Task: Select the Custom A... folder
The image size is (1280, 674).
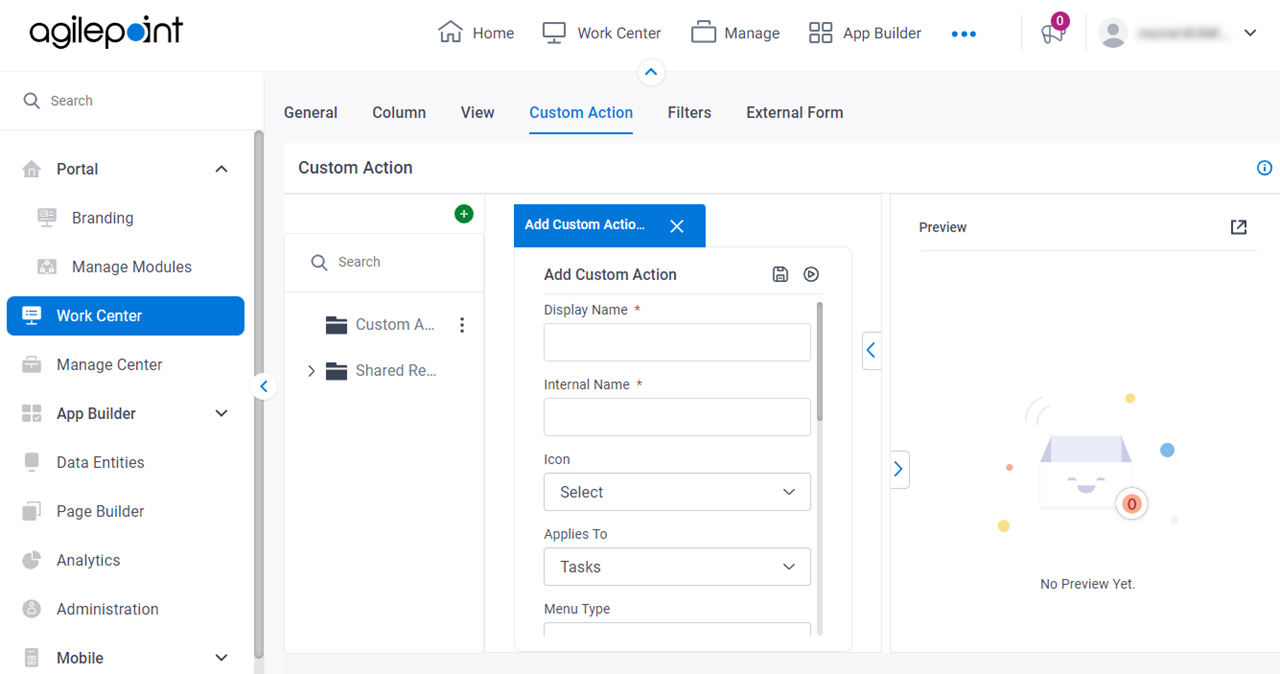Action: (x=380, y=325)
